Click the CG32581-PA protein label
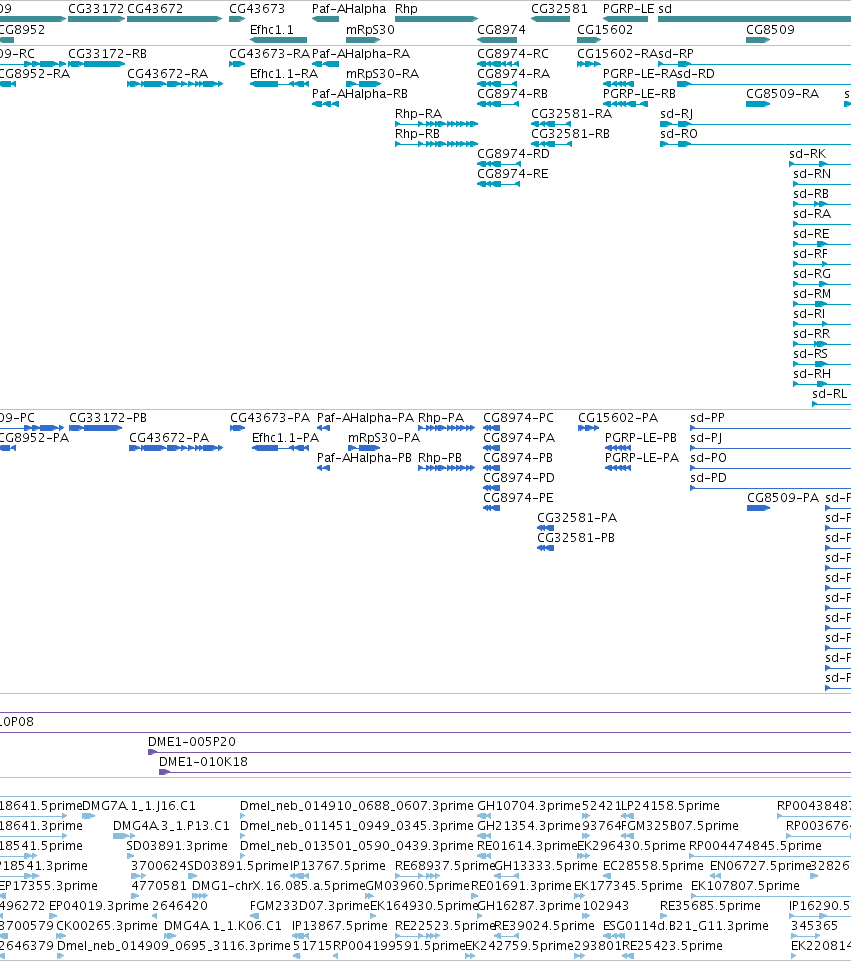Viewport: 851px width, 961px height. [x=577, y=518]
